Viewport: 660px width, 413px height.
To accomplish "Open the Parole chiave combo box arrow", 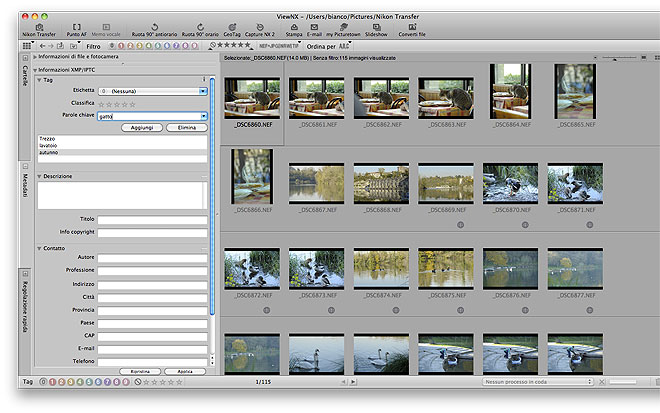I will click(203, 116).
